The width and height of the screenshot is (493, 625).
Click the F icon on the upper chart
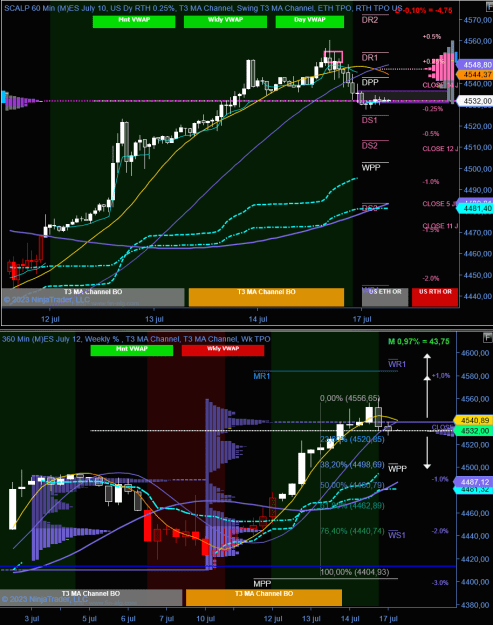[x=489, y=7]
